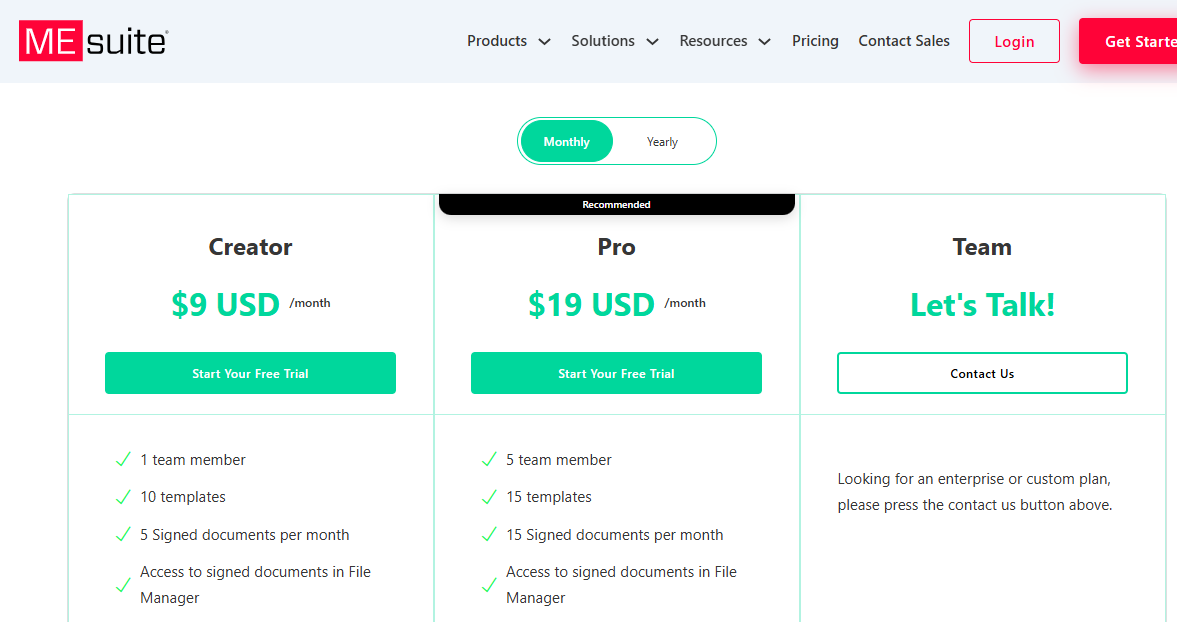Click the Login button
The image size is (1177, 622).
pyautogui.click(x=1014, y=41)
